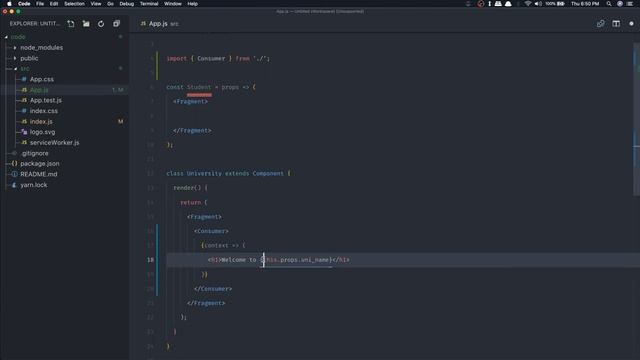Split the editor to the right
Image resolution: width=640 pixels, height=360 pixels.
(616, 24)
